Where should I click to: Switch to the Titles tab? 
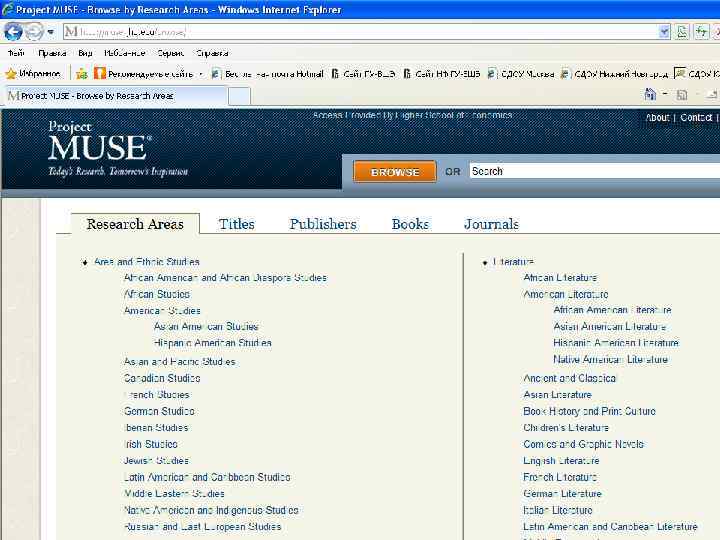pyautogui.click(x=236, y=224)
